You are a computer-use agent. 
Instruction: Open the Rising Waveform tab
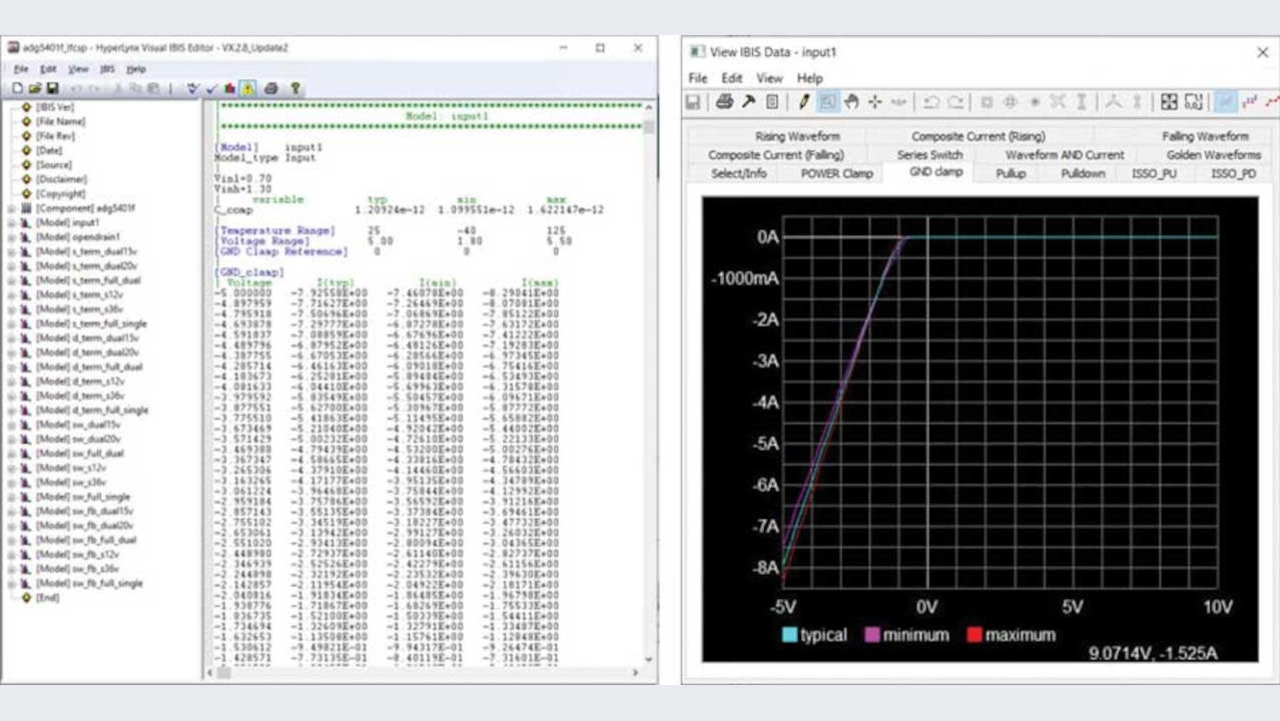click(x=797, y=136)
